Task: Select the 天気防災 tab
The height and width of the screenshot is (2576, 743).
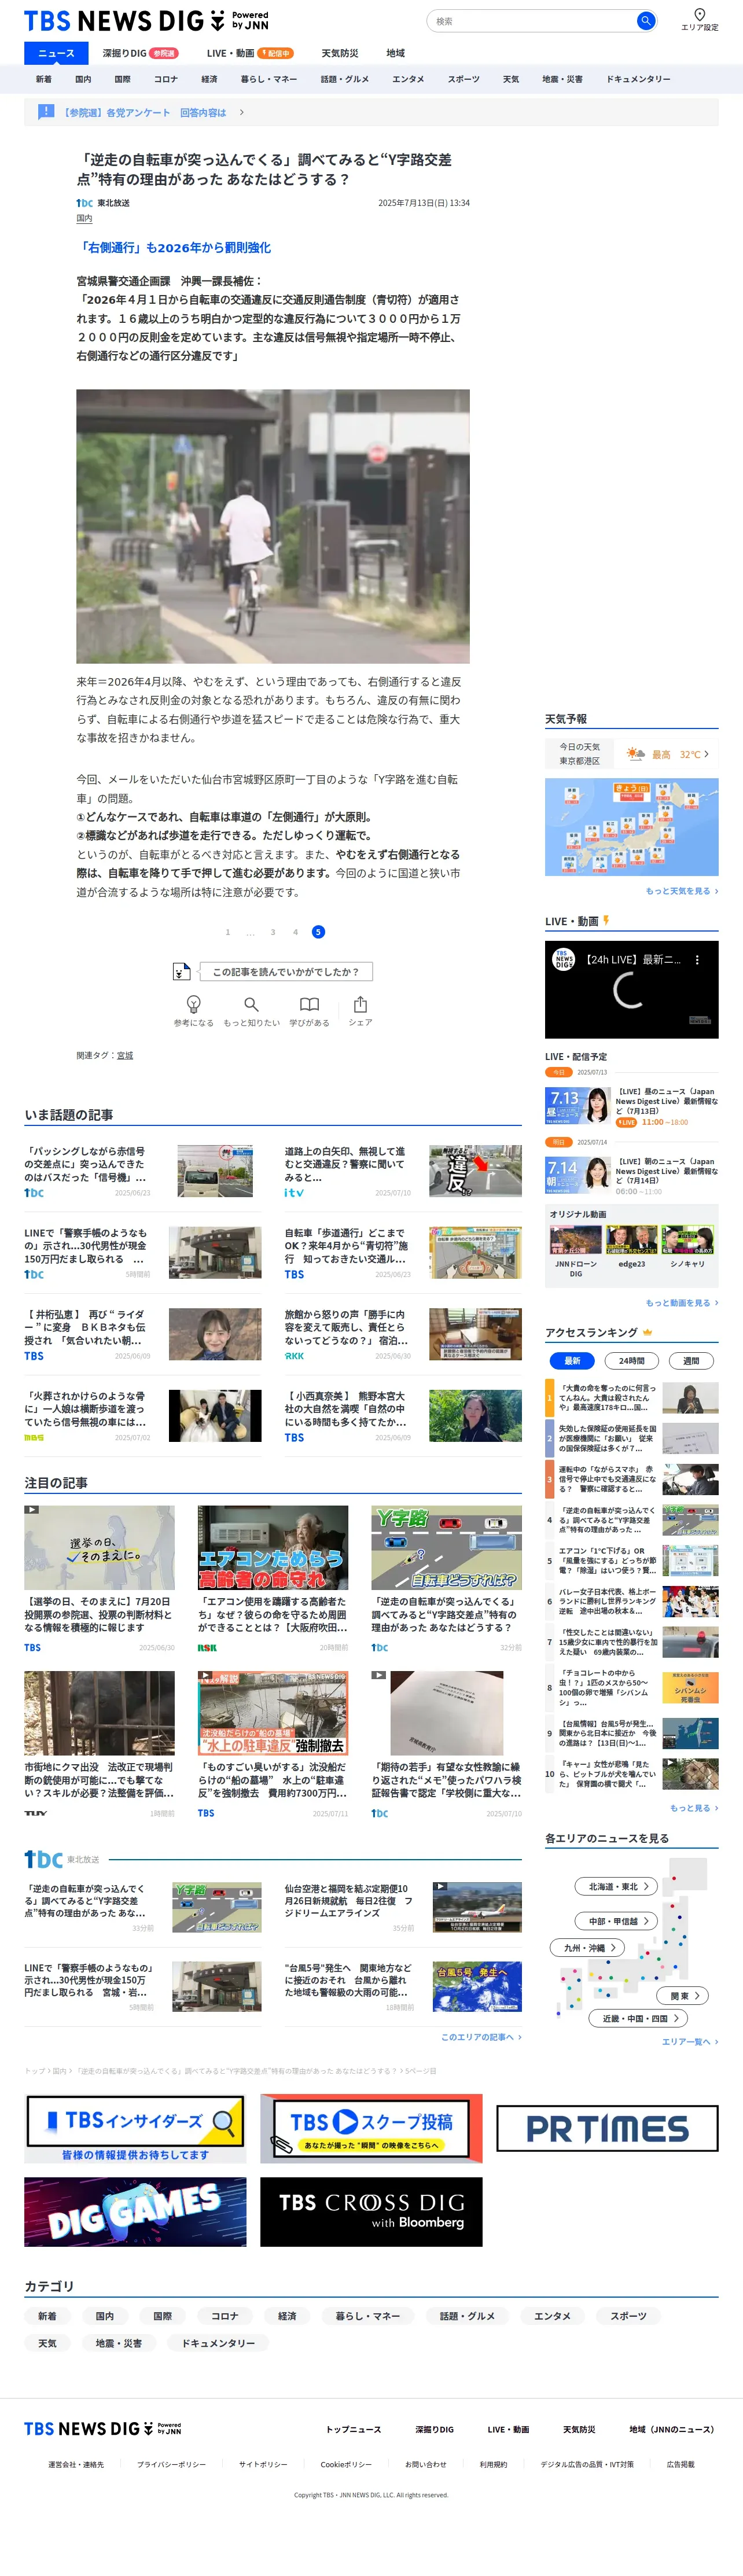Action: pos(339,53)
